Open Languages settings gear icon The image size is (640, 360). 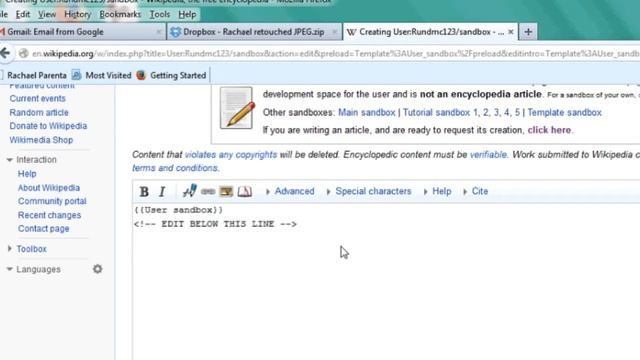[98, 269]
